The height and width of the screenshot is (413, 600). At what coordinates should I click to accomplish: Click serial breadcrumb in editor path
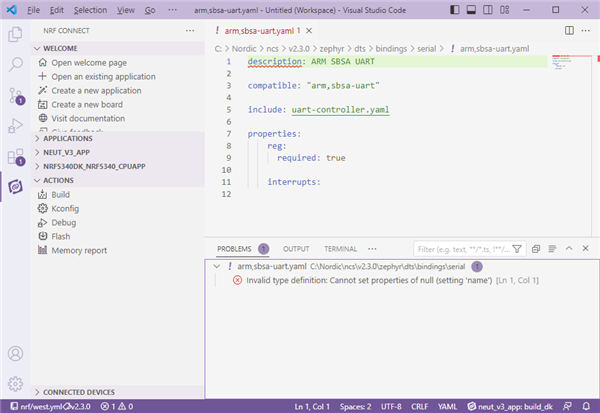(x=426, y=49)
